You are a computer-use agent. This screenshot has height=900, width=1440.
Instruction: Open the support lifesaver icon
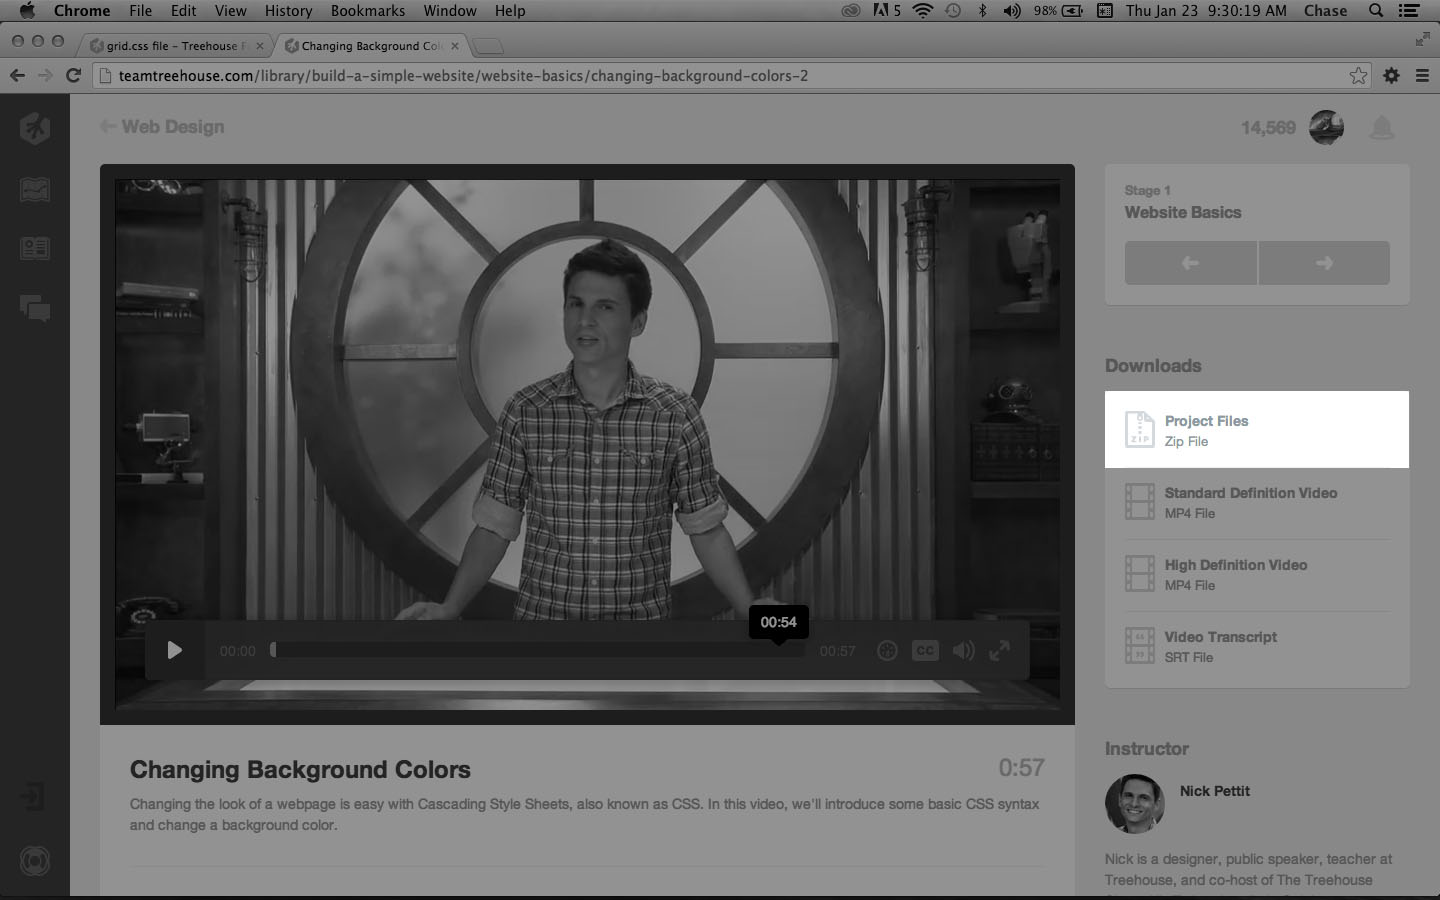[35, 861]
